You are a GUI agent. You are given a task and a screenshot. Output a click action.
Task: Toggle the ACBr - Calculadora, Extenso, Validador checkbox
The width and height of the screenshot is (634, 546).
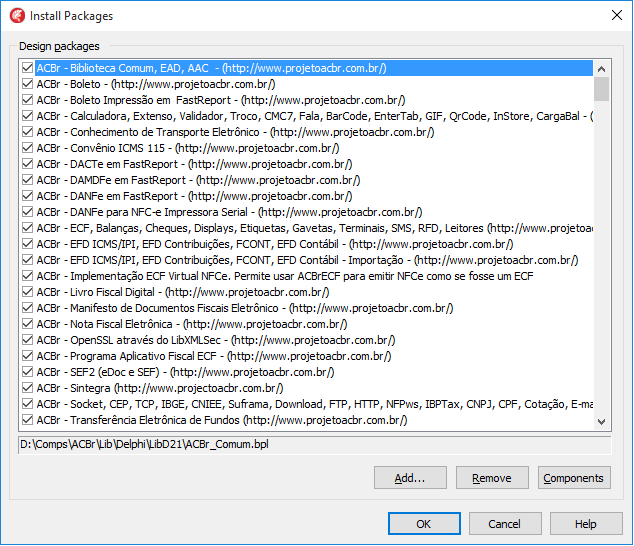tap(27, 116)
